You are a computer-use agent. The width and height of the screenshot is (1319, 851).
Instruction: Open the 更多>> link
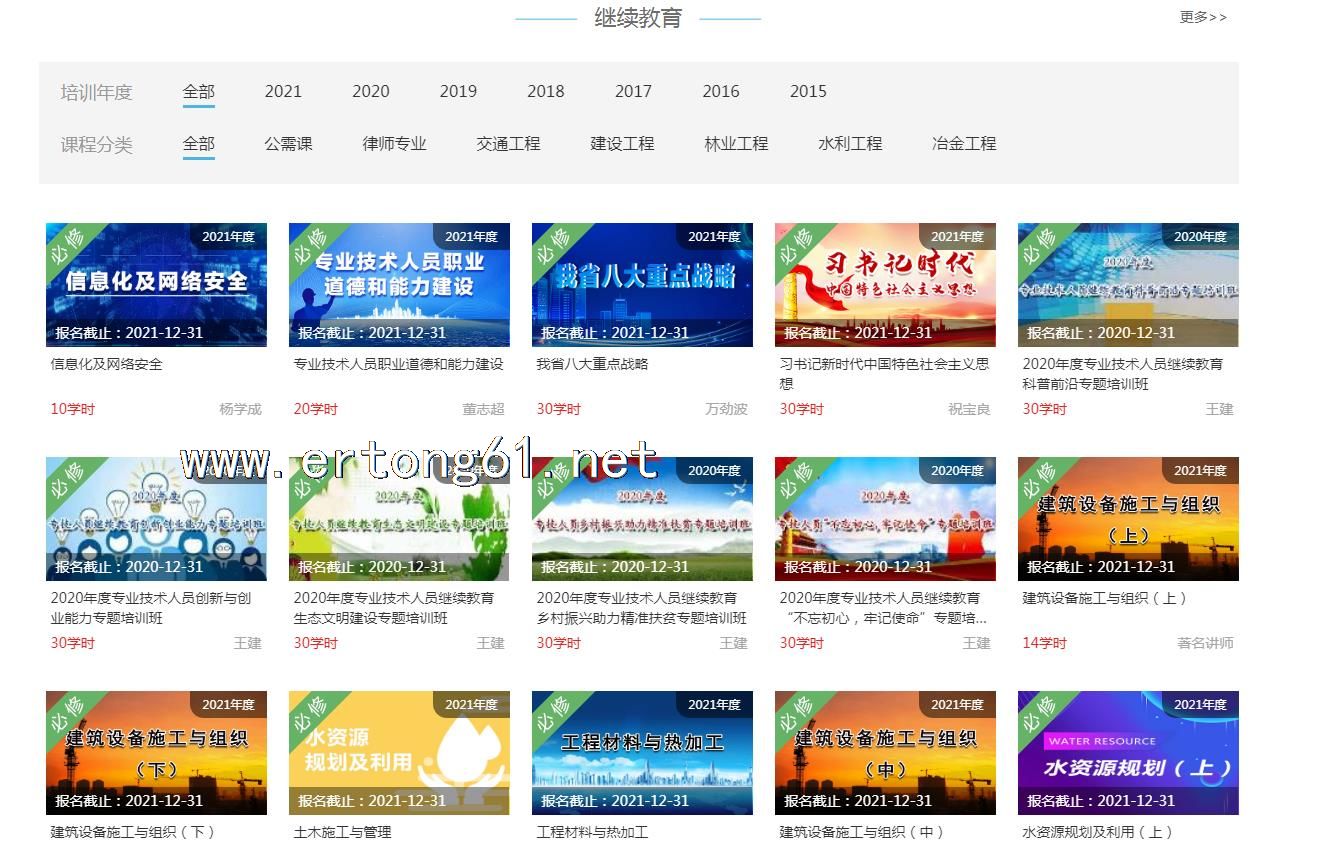click(x=1202, y=17)
